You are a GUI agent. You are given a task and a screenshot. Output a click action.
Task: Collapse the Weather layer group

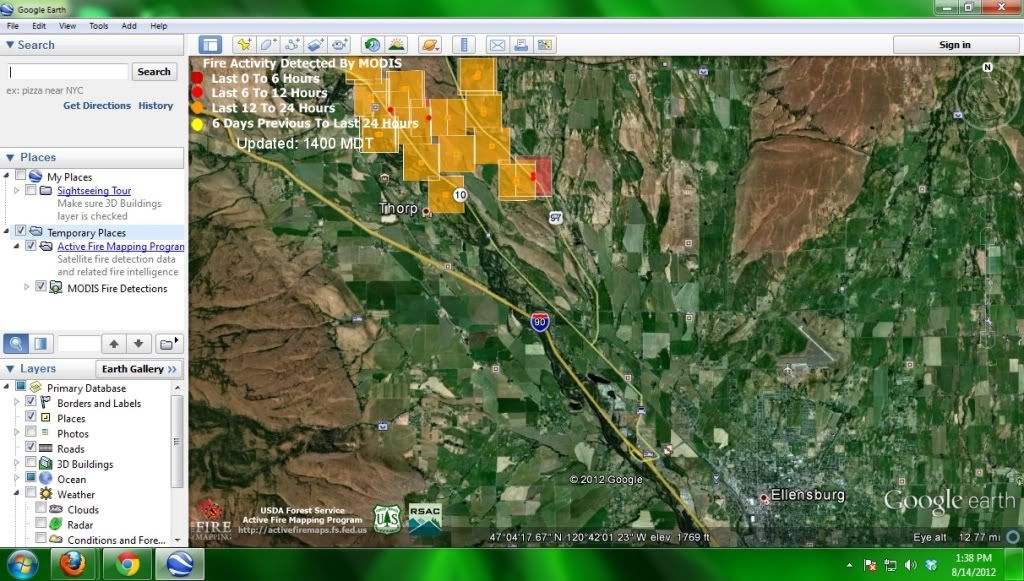(17, 494)
